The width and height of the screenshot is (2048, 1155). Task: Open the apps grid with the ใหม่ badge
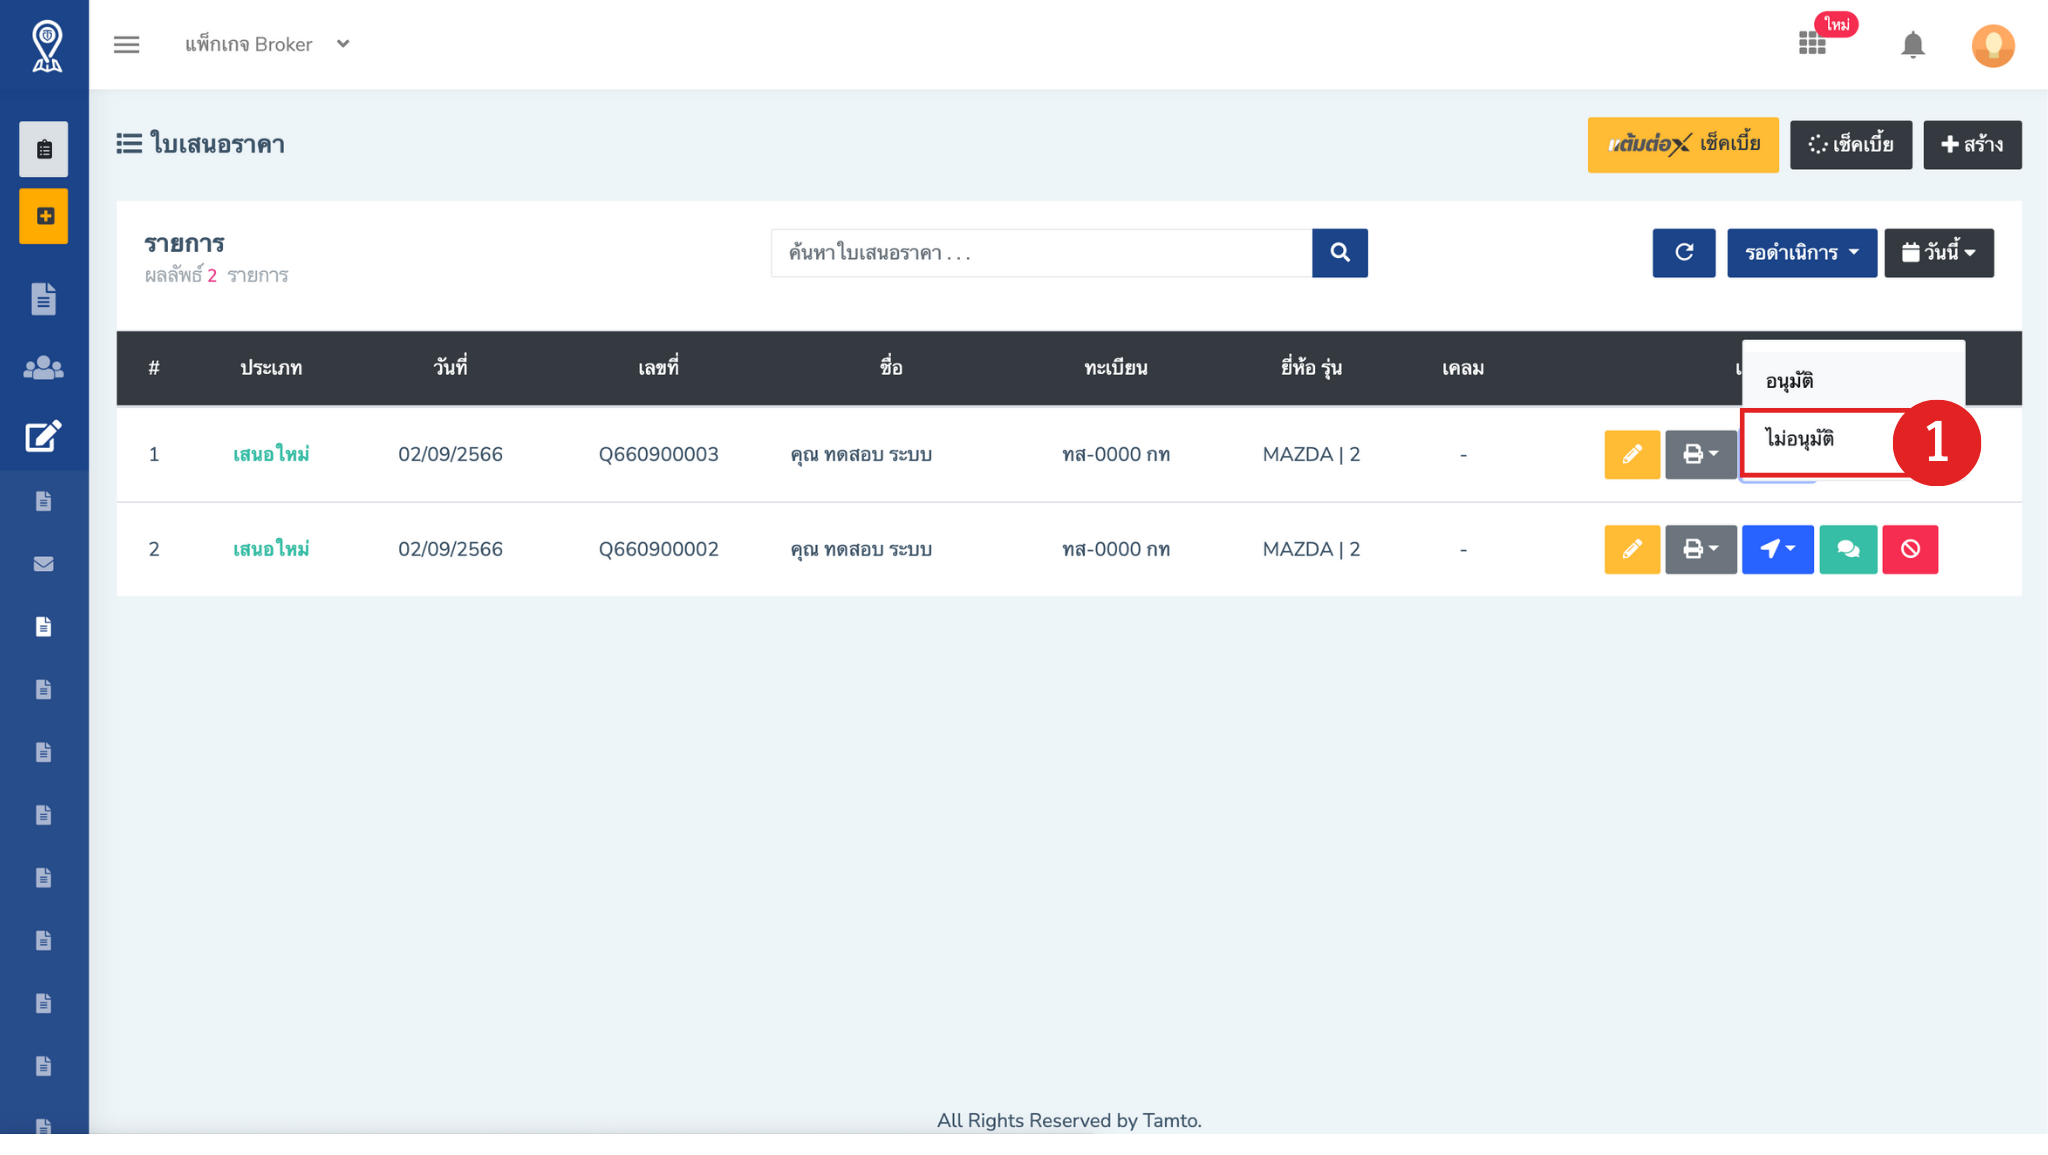pyautogui.click(x=1812, y=44)
